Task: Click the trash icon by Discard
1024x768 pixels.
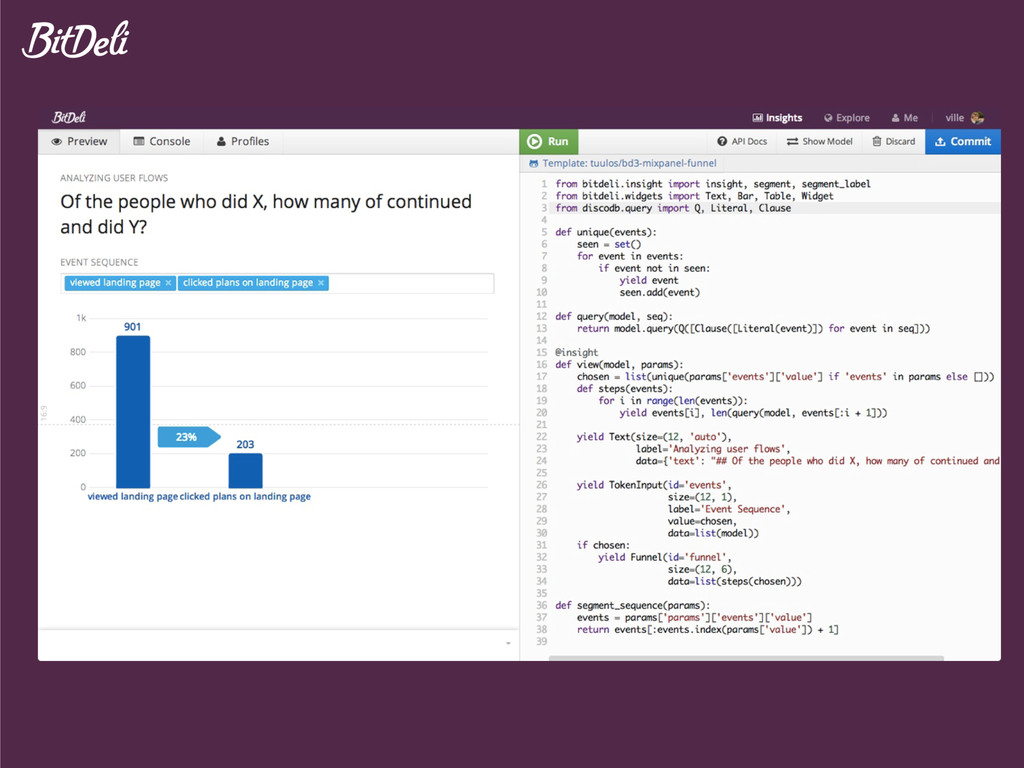Action: pyautogui.click(x=877, y=142)
